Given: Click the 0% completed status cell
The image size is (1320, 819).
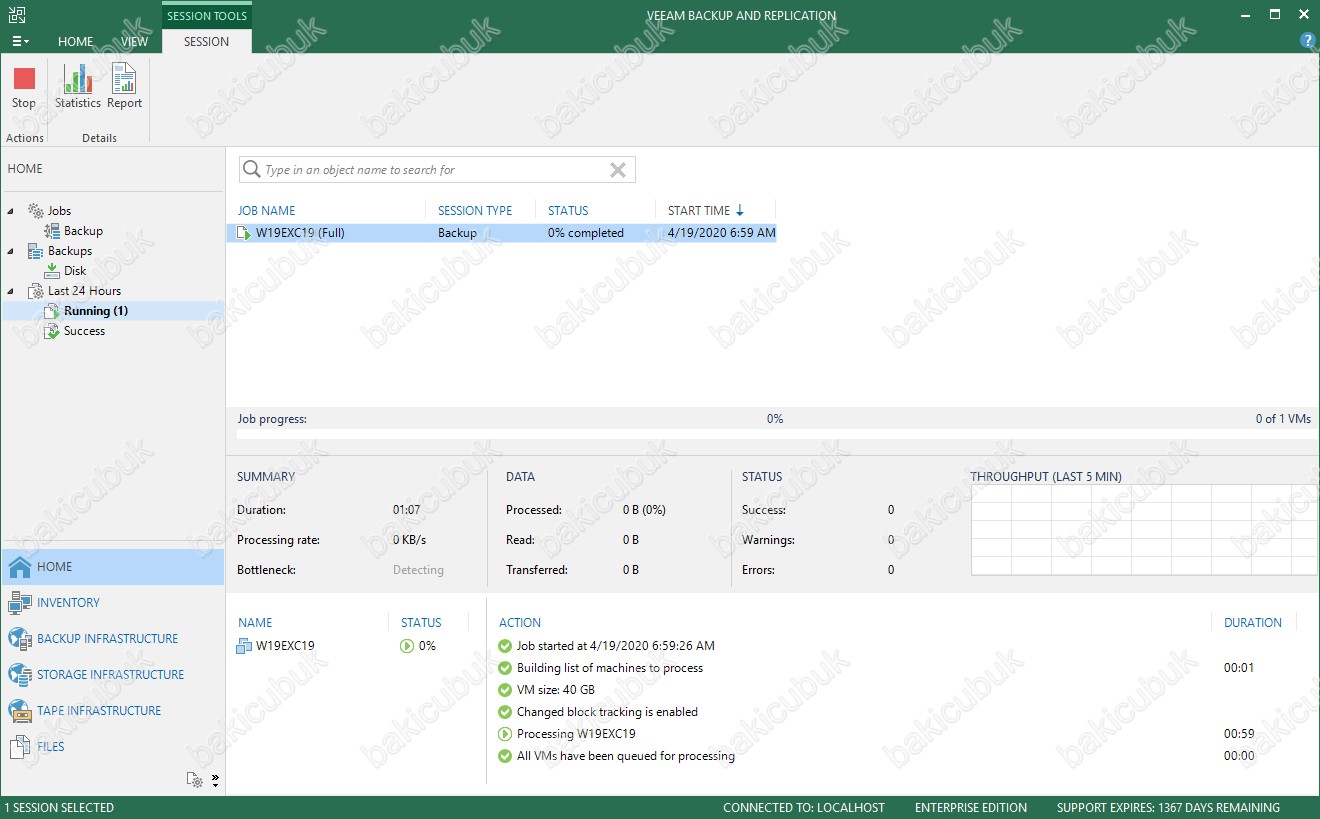Looking at the screenshot, I should [x=586, y=233].
